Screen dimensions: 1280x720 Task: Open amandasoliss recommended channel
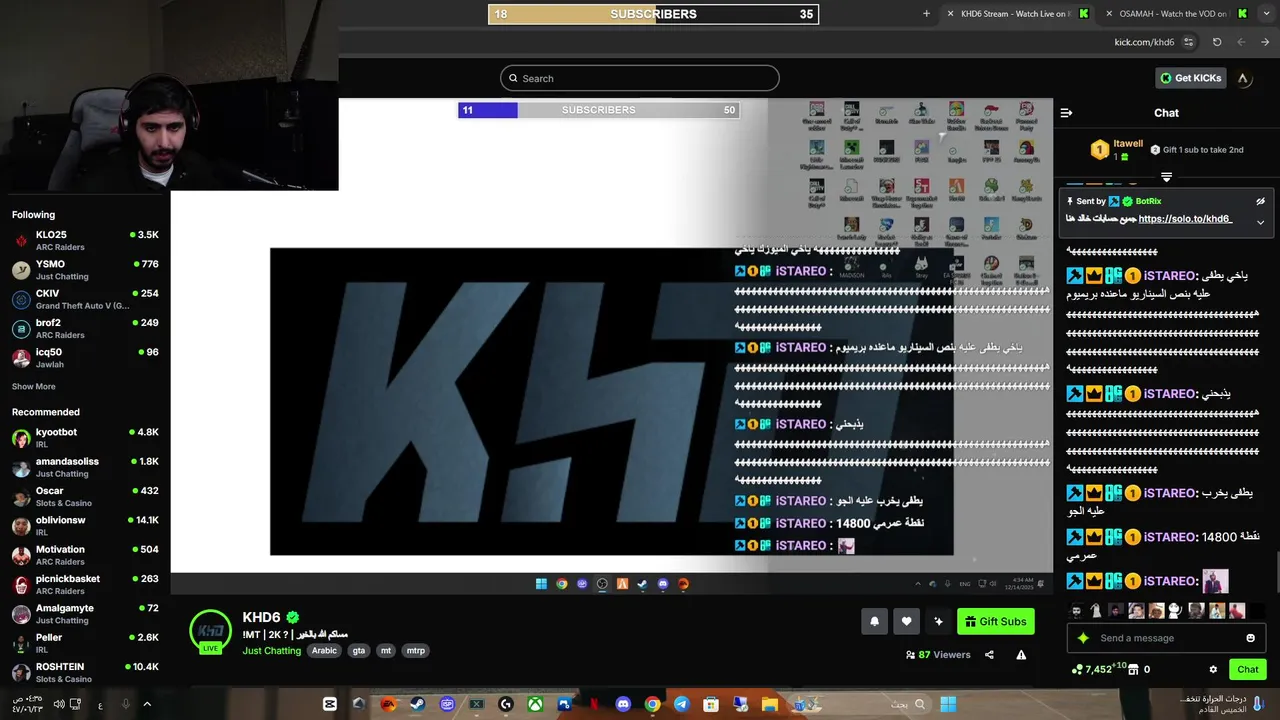tap(85, 467)
